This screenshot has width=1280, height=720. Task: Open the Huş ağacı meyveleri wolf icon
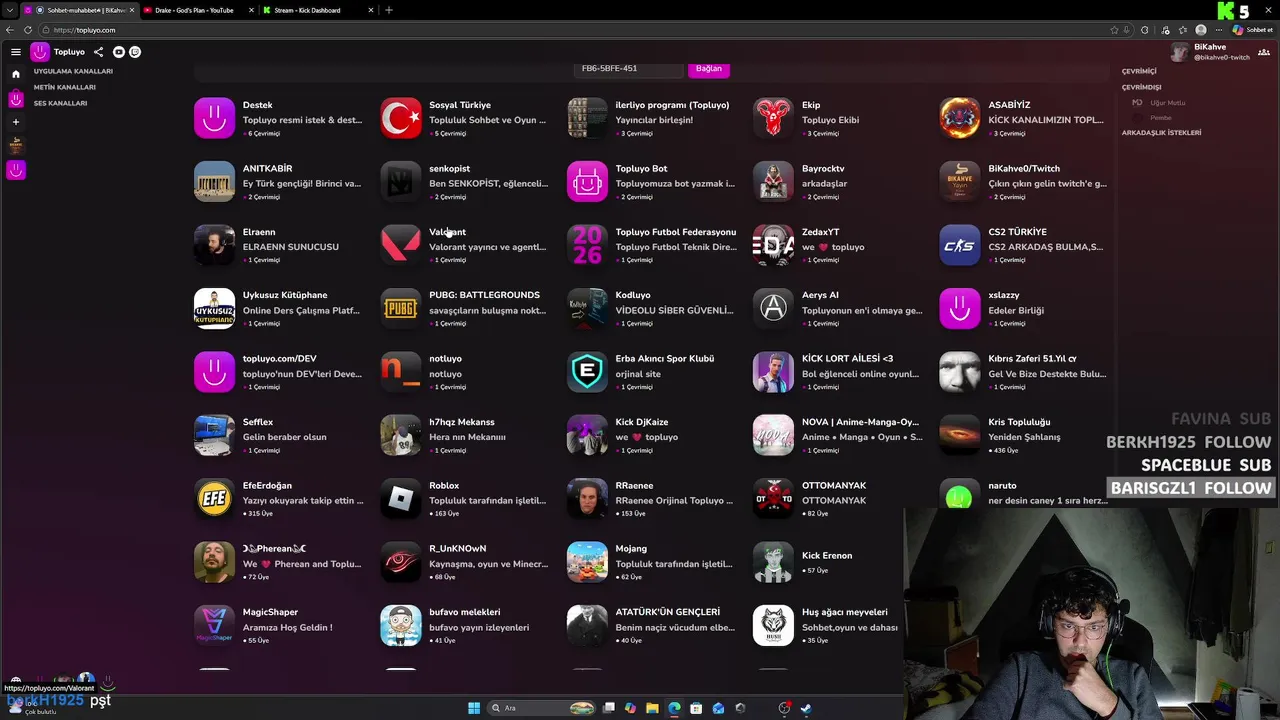pyautogui.click(x=773, y=626)
